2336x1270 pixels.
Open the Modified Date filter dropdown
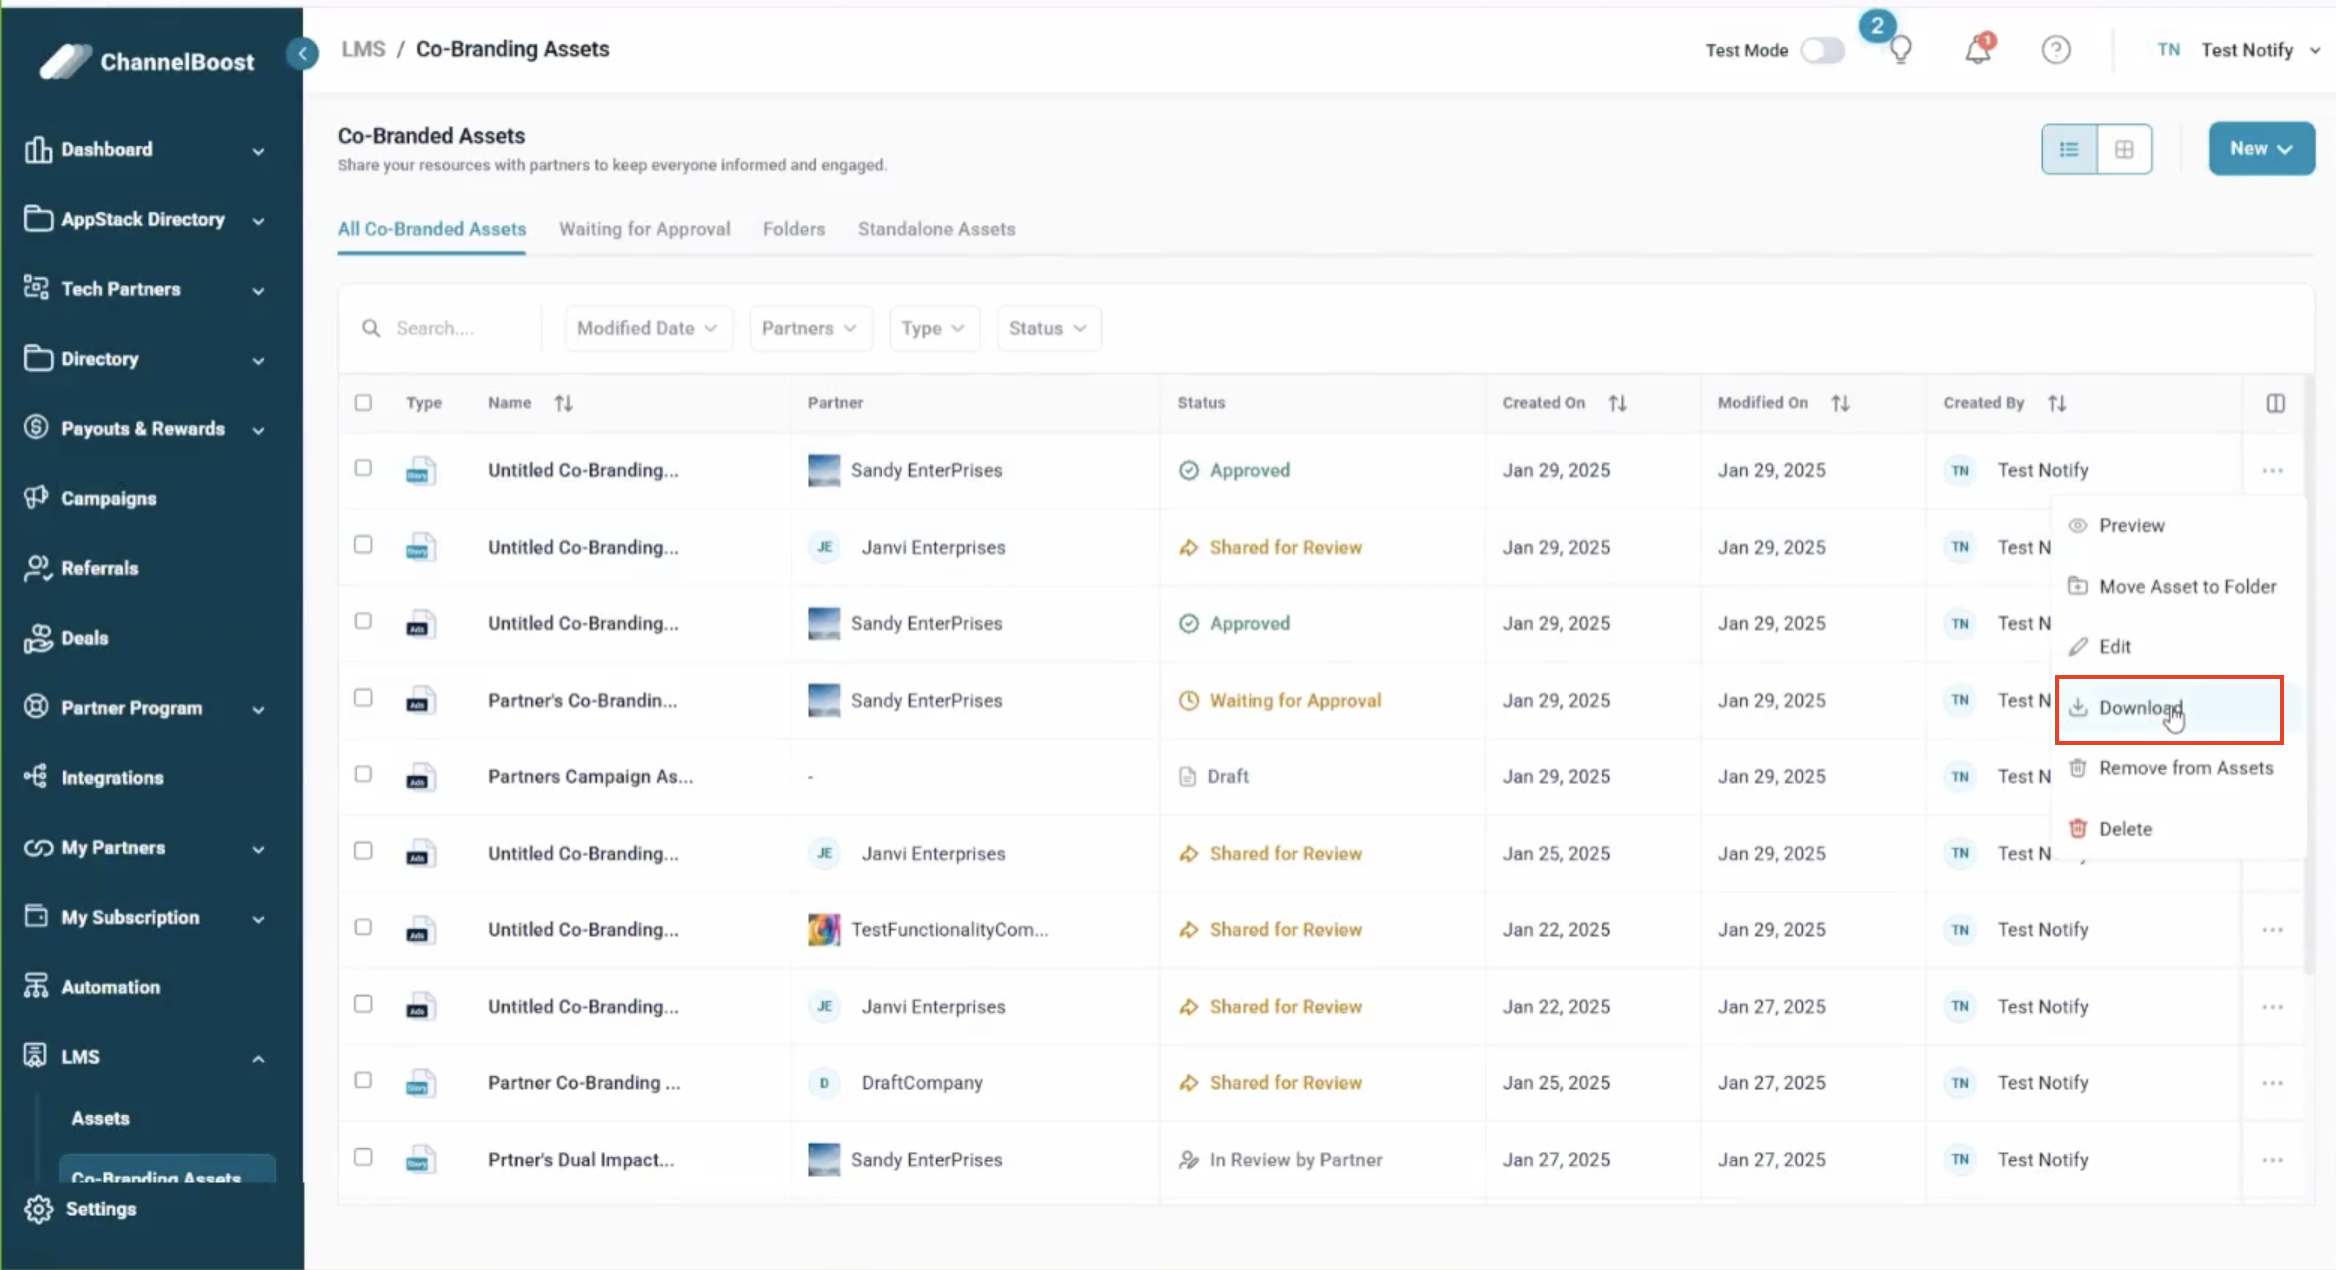click(647, 328)
